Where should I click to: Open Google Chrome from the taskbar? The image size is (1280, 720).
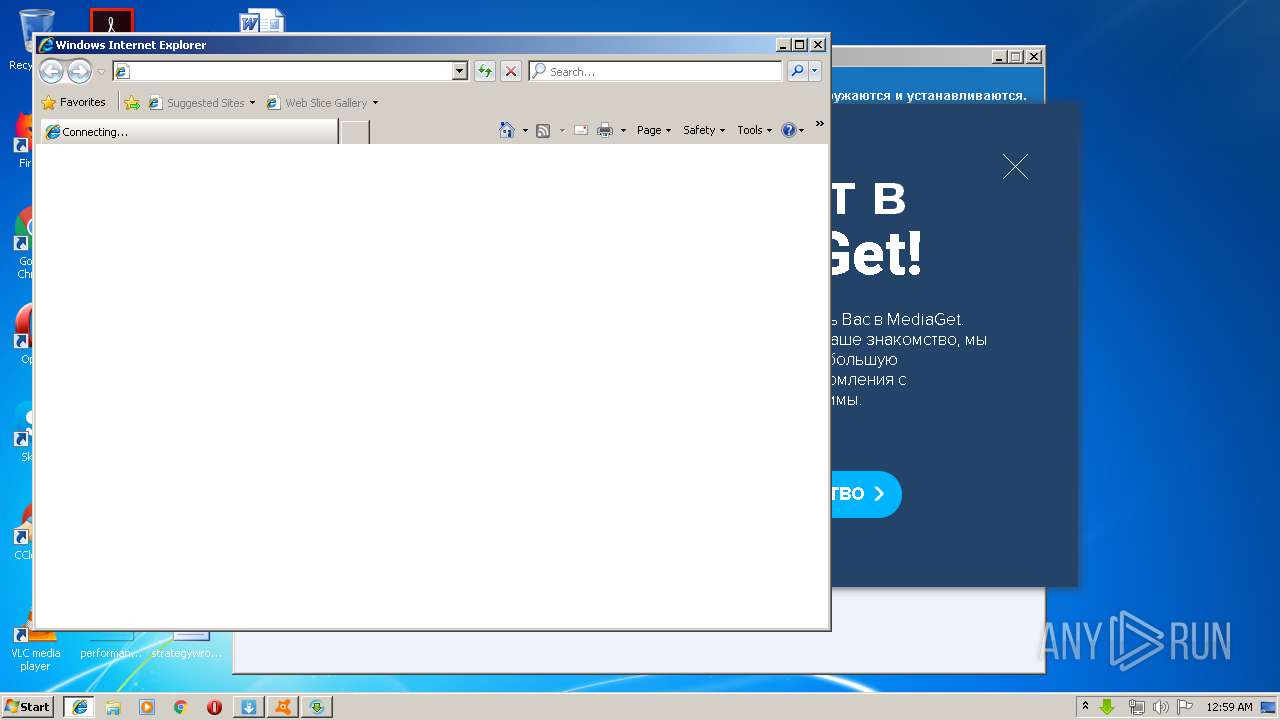point(180,707)
